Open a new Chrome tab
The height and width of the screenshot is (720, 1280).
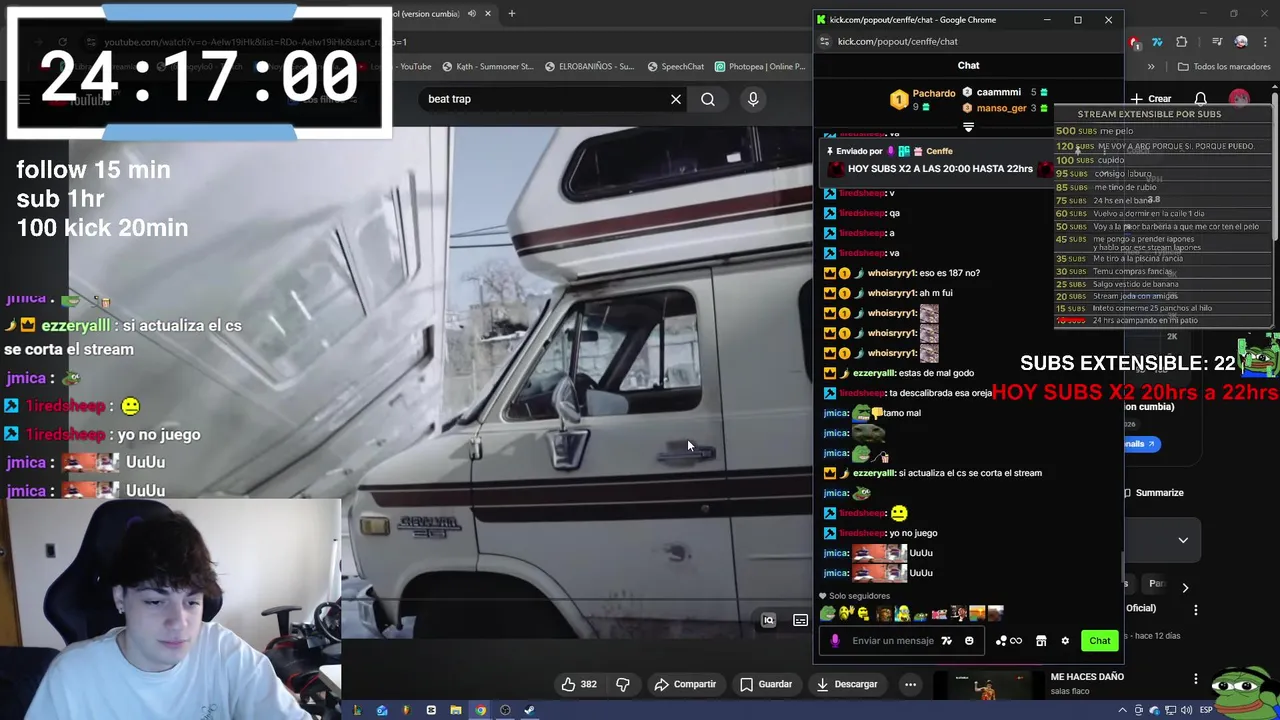click(511, 14)
